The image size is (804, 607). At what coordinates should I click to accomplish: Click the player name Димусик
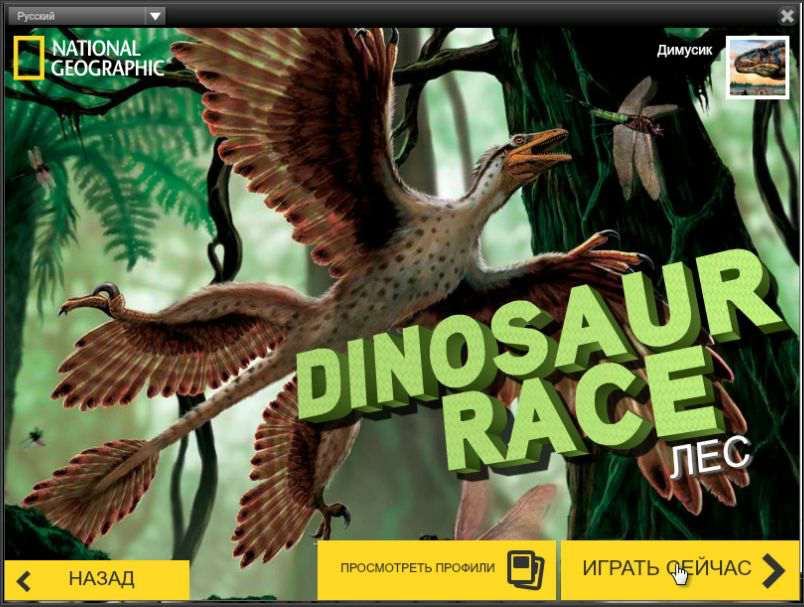(685, 50)
